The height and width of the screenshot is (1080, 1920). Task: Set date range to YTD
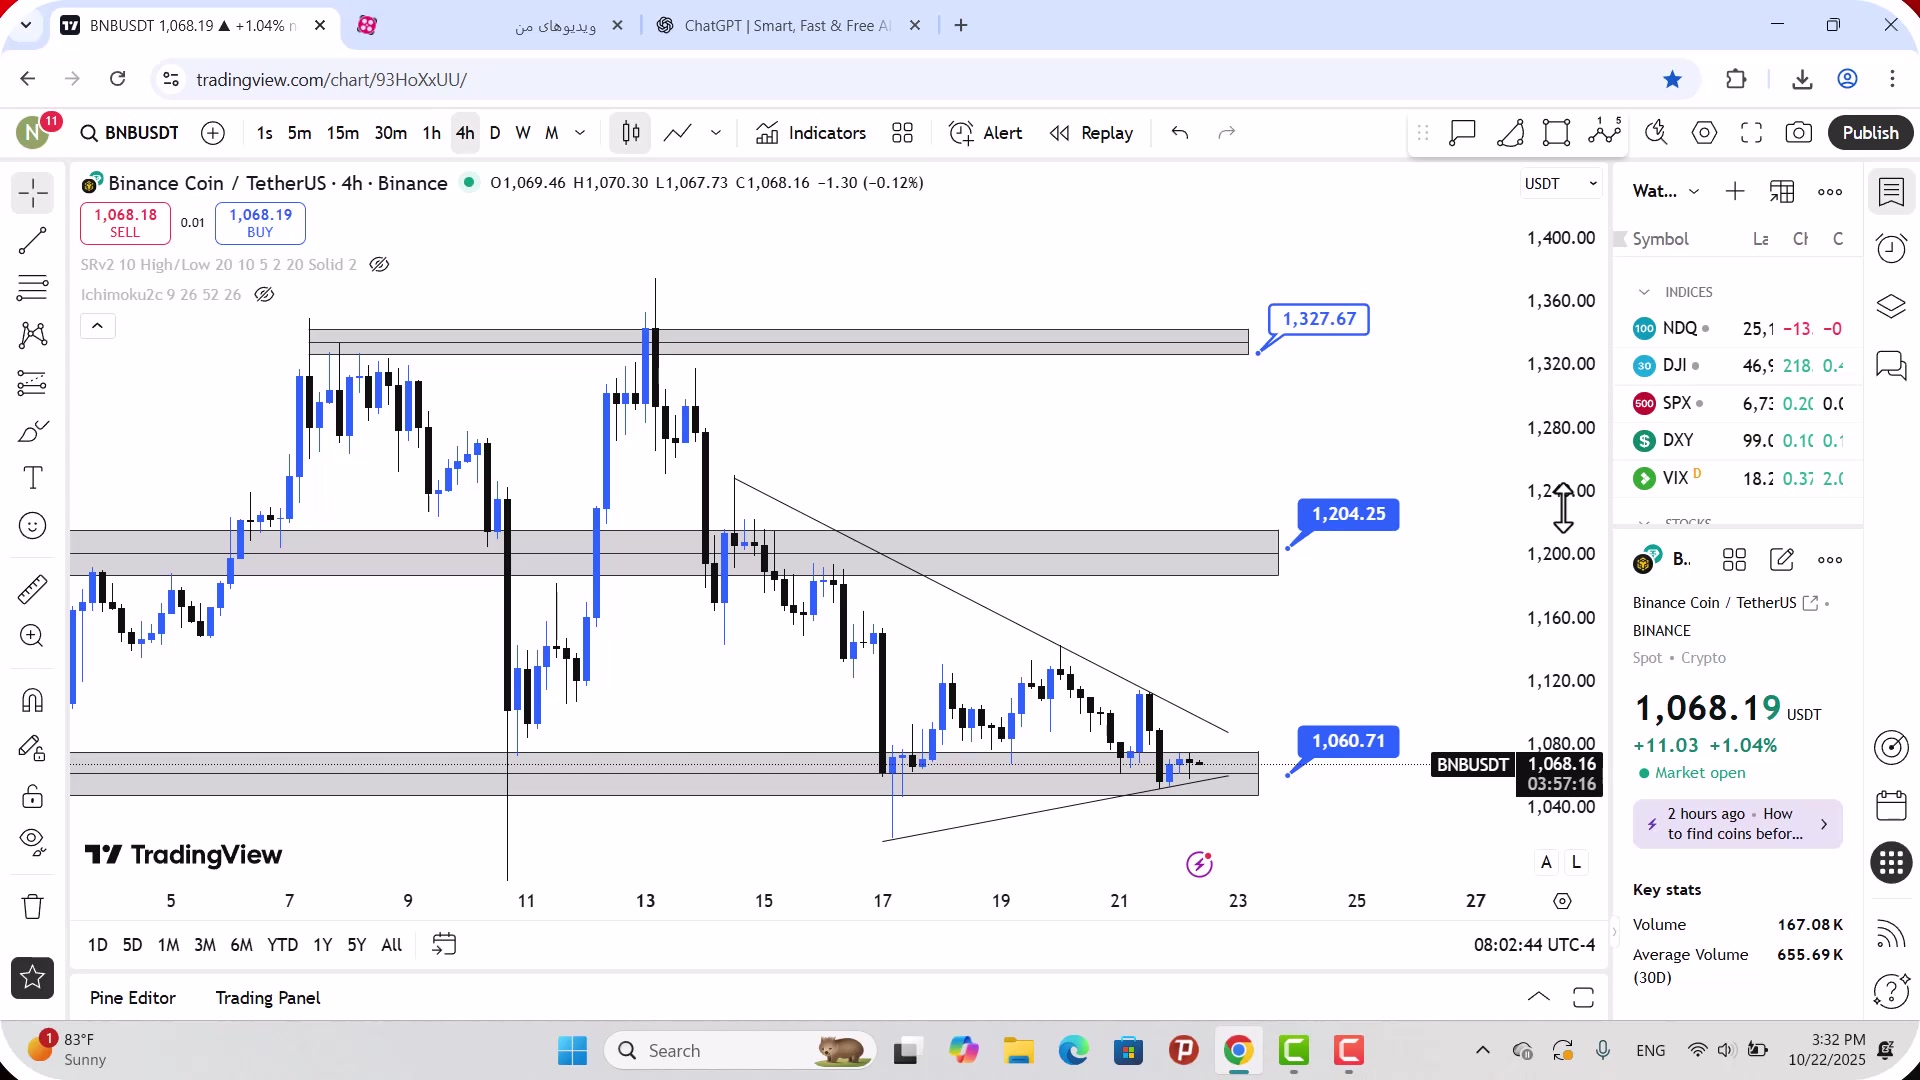(283, 945)
